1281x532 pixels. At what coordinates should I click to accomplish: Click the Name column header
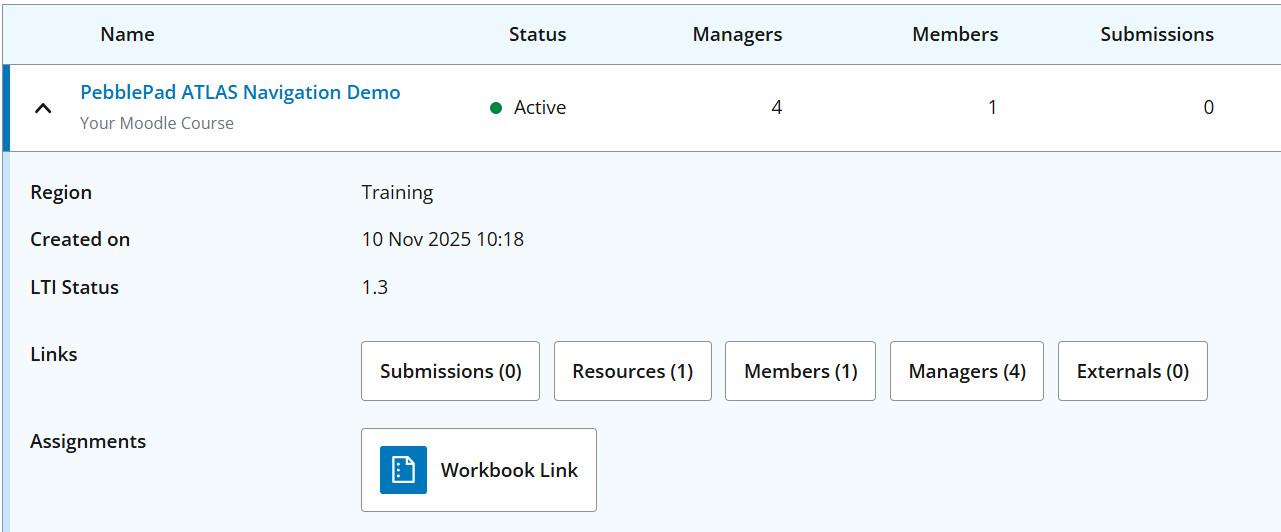128,34
